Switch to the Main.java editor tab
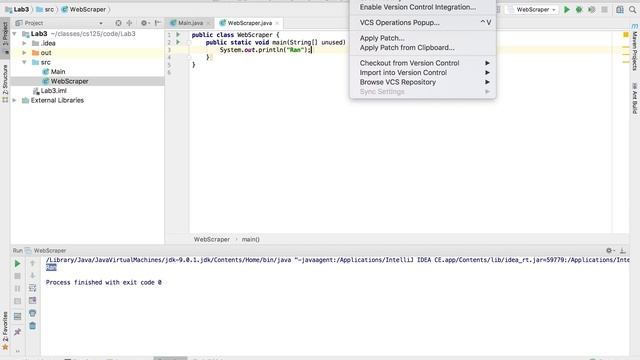Screen dimensions: 640x360 [190, 23]
